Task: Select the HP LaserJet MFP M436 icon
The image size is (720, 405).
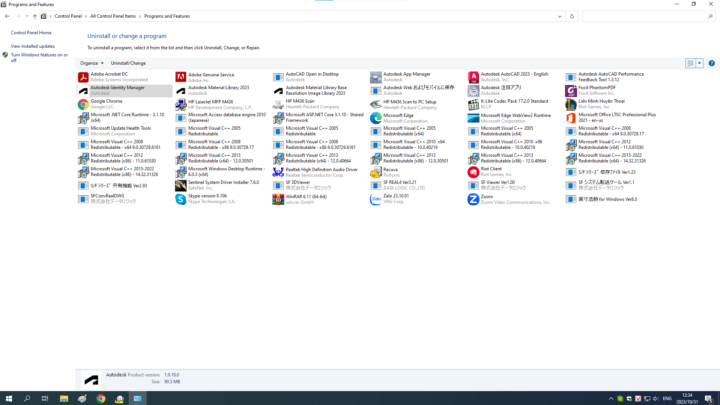Action: pos(180,104)
